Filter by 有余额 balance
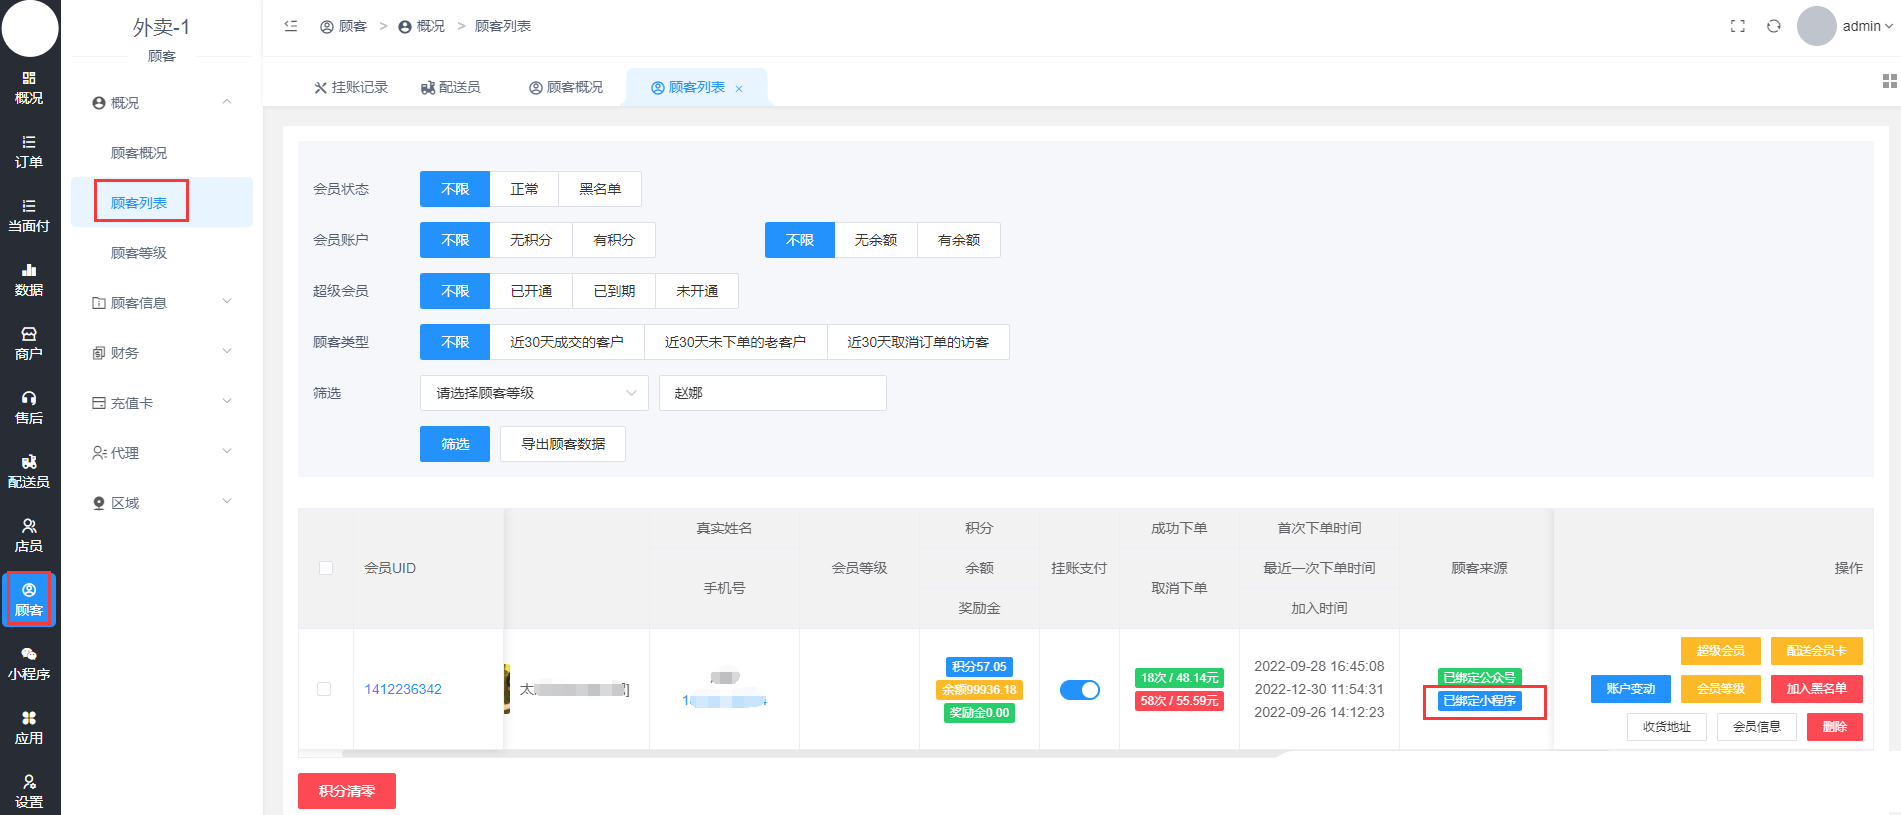The height and width of the screenshot is (815, 1901). 959,240
